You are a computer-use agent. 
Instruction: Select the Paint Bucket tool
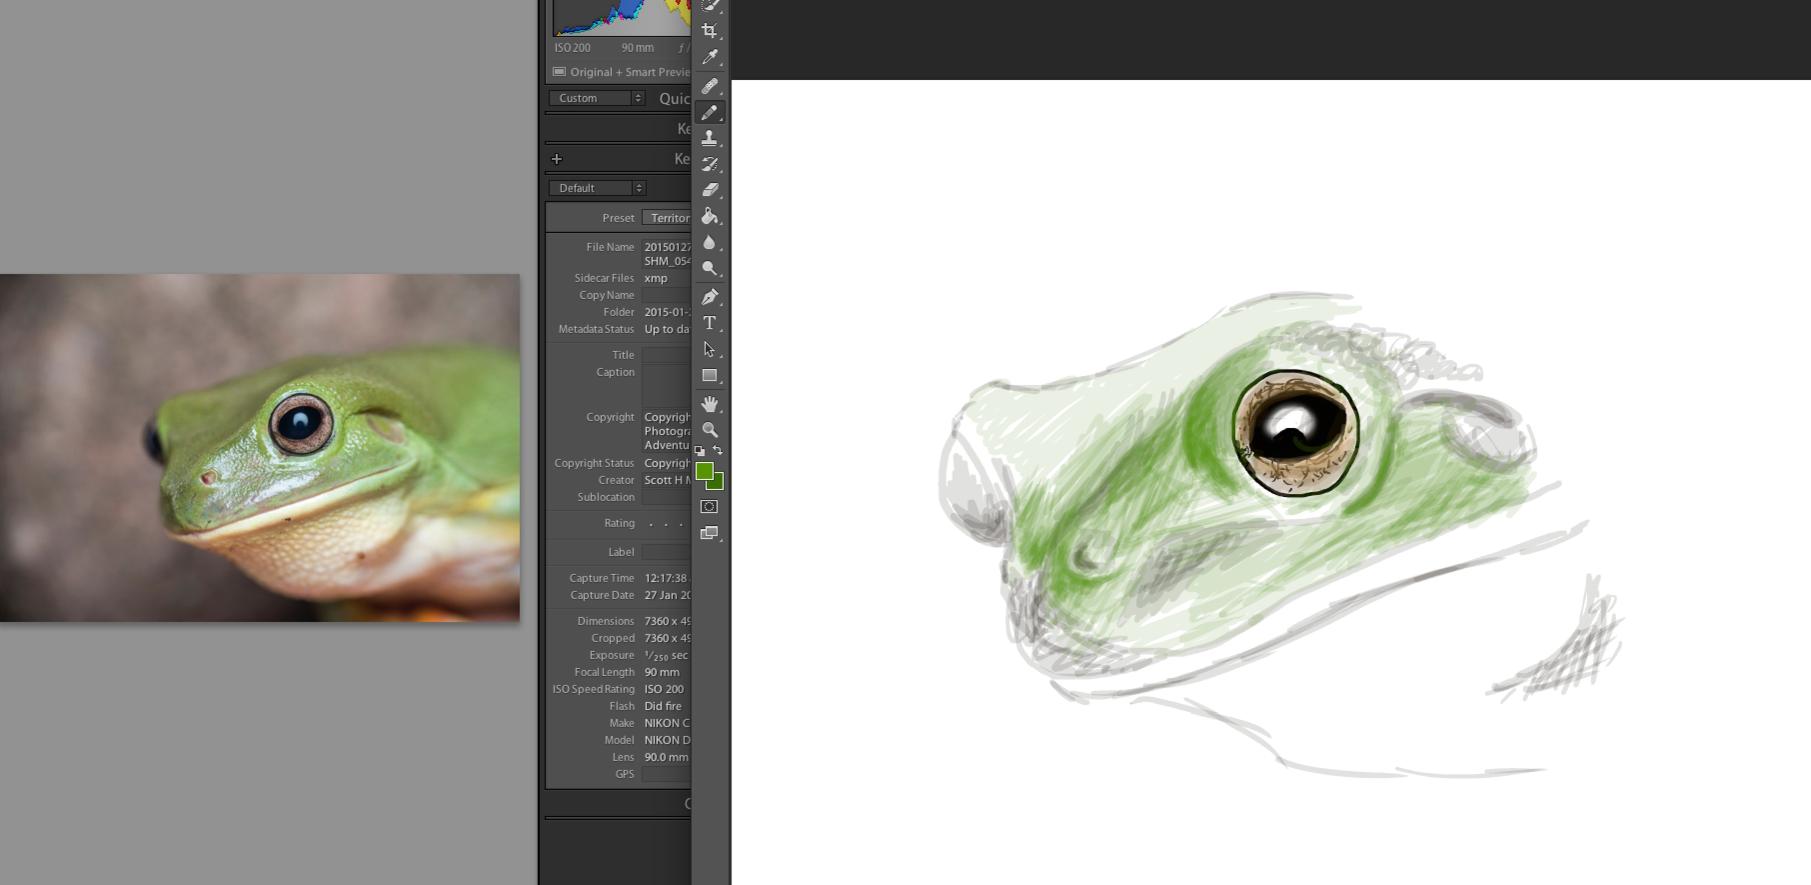pos(709,216)
